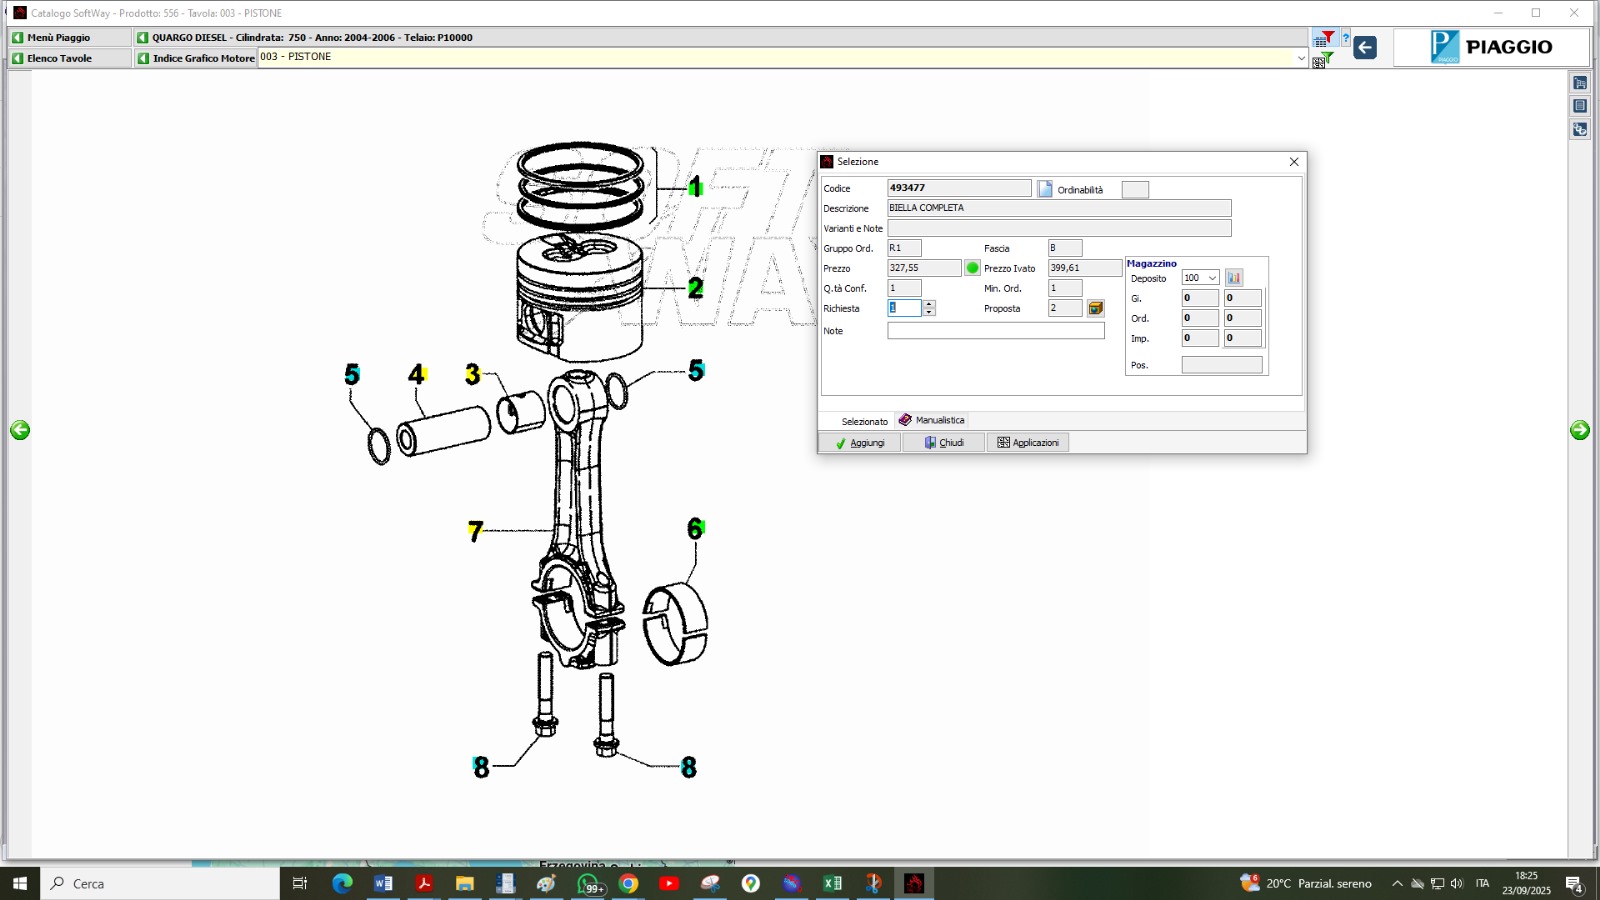This screenshot has width=1600, height=900.
Task: Click the document list icon in sidebar
Action: (x=1580, y=106)
